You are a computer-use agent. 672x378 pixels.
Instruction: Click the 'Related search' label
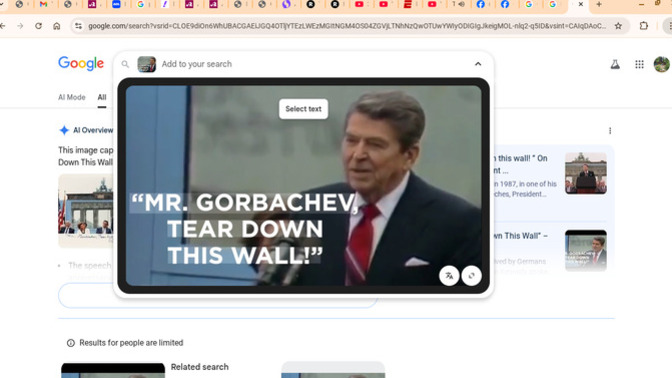(x=200, y=367)
